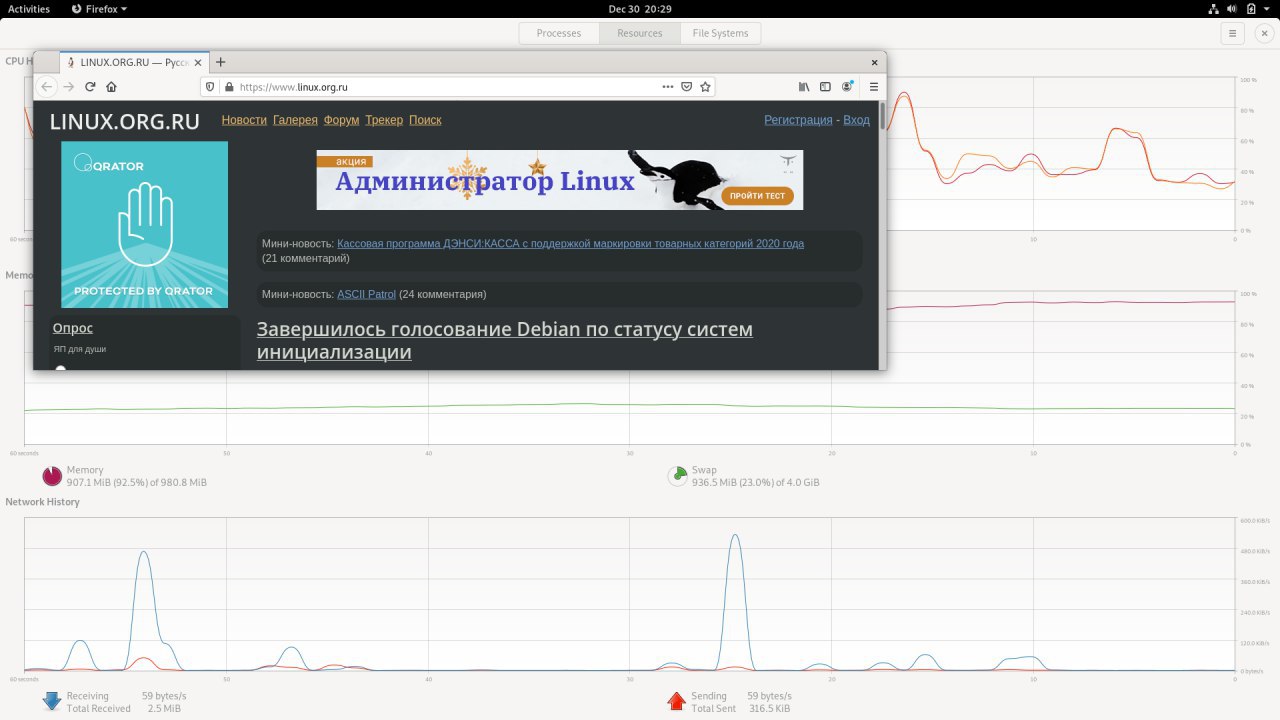This screenshot has height=720, width=1280.
Task: Open Трекер link
Action: tap(384, 120)
